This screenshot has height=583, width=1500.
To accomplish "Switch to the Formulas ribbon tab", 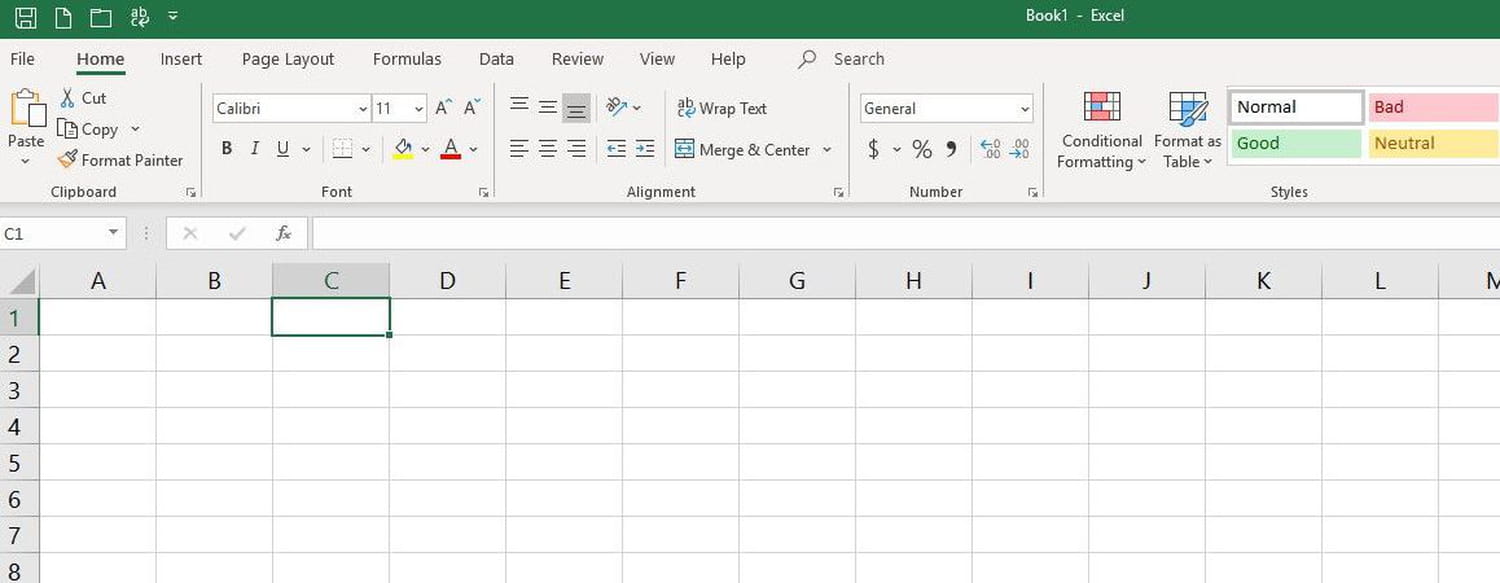I will click(x=406, y=59).
